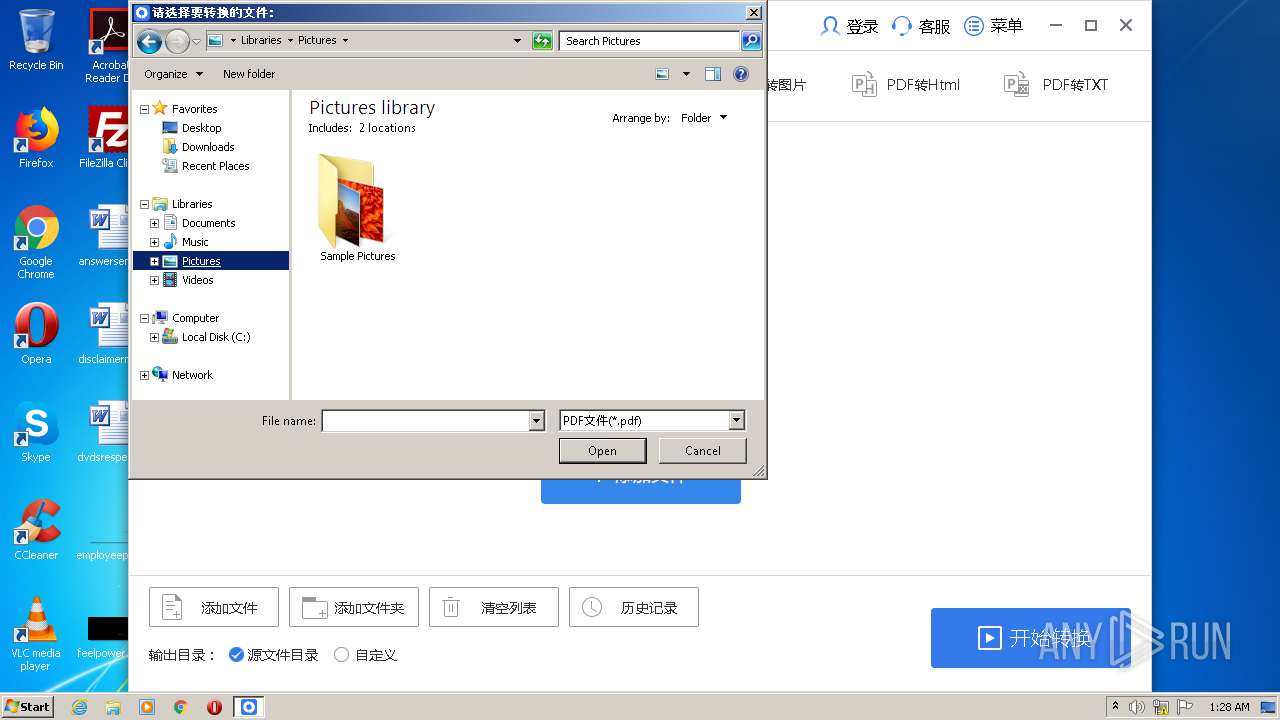
Task: Open the File name history dropdown
Action: (536, 421)
